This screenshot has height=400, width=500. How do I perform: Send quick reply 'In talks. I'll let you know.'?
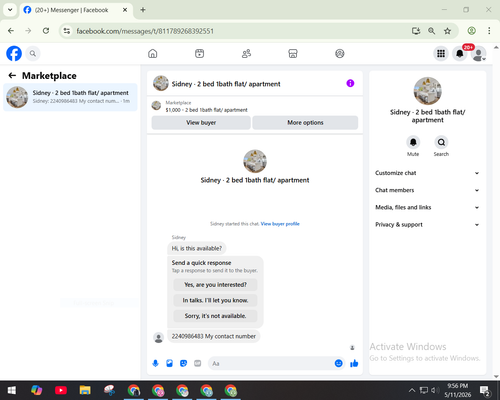215,300
